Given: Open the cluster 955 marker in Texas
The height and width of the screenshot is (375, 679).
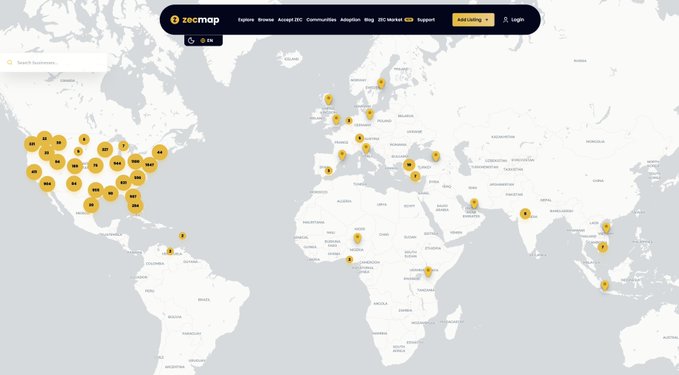Looking at the screenshot, I should (96, 190).
